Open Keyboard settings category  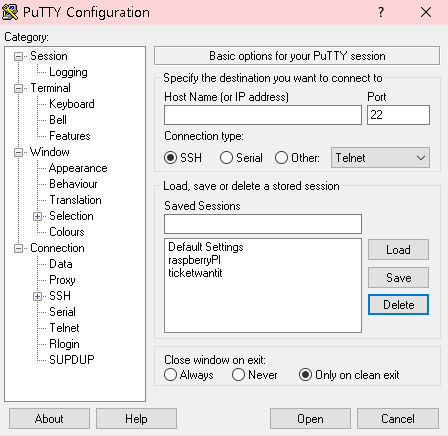click(72, 104)
